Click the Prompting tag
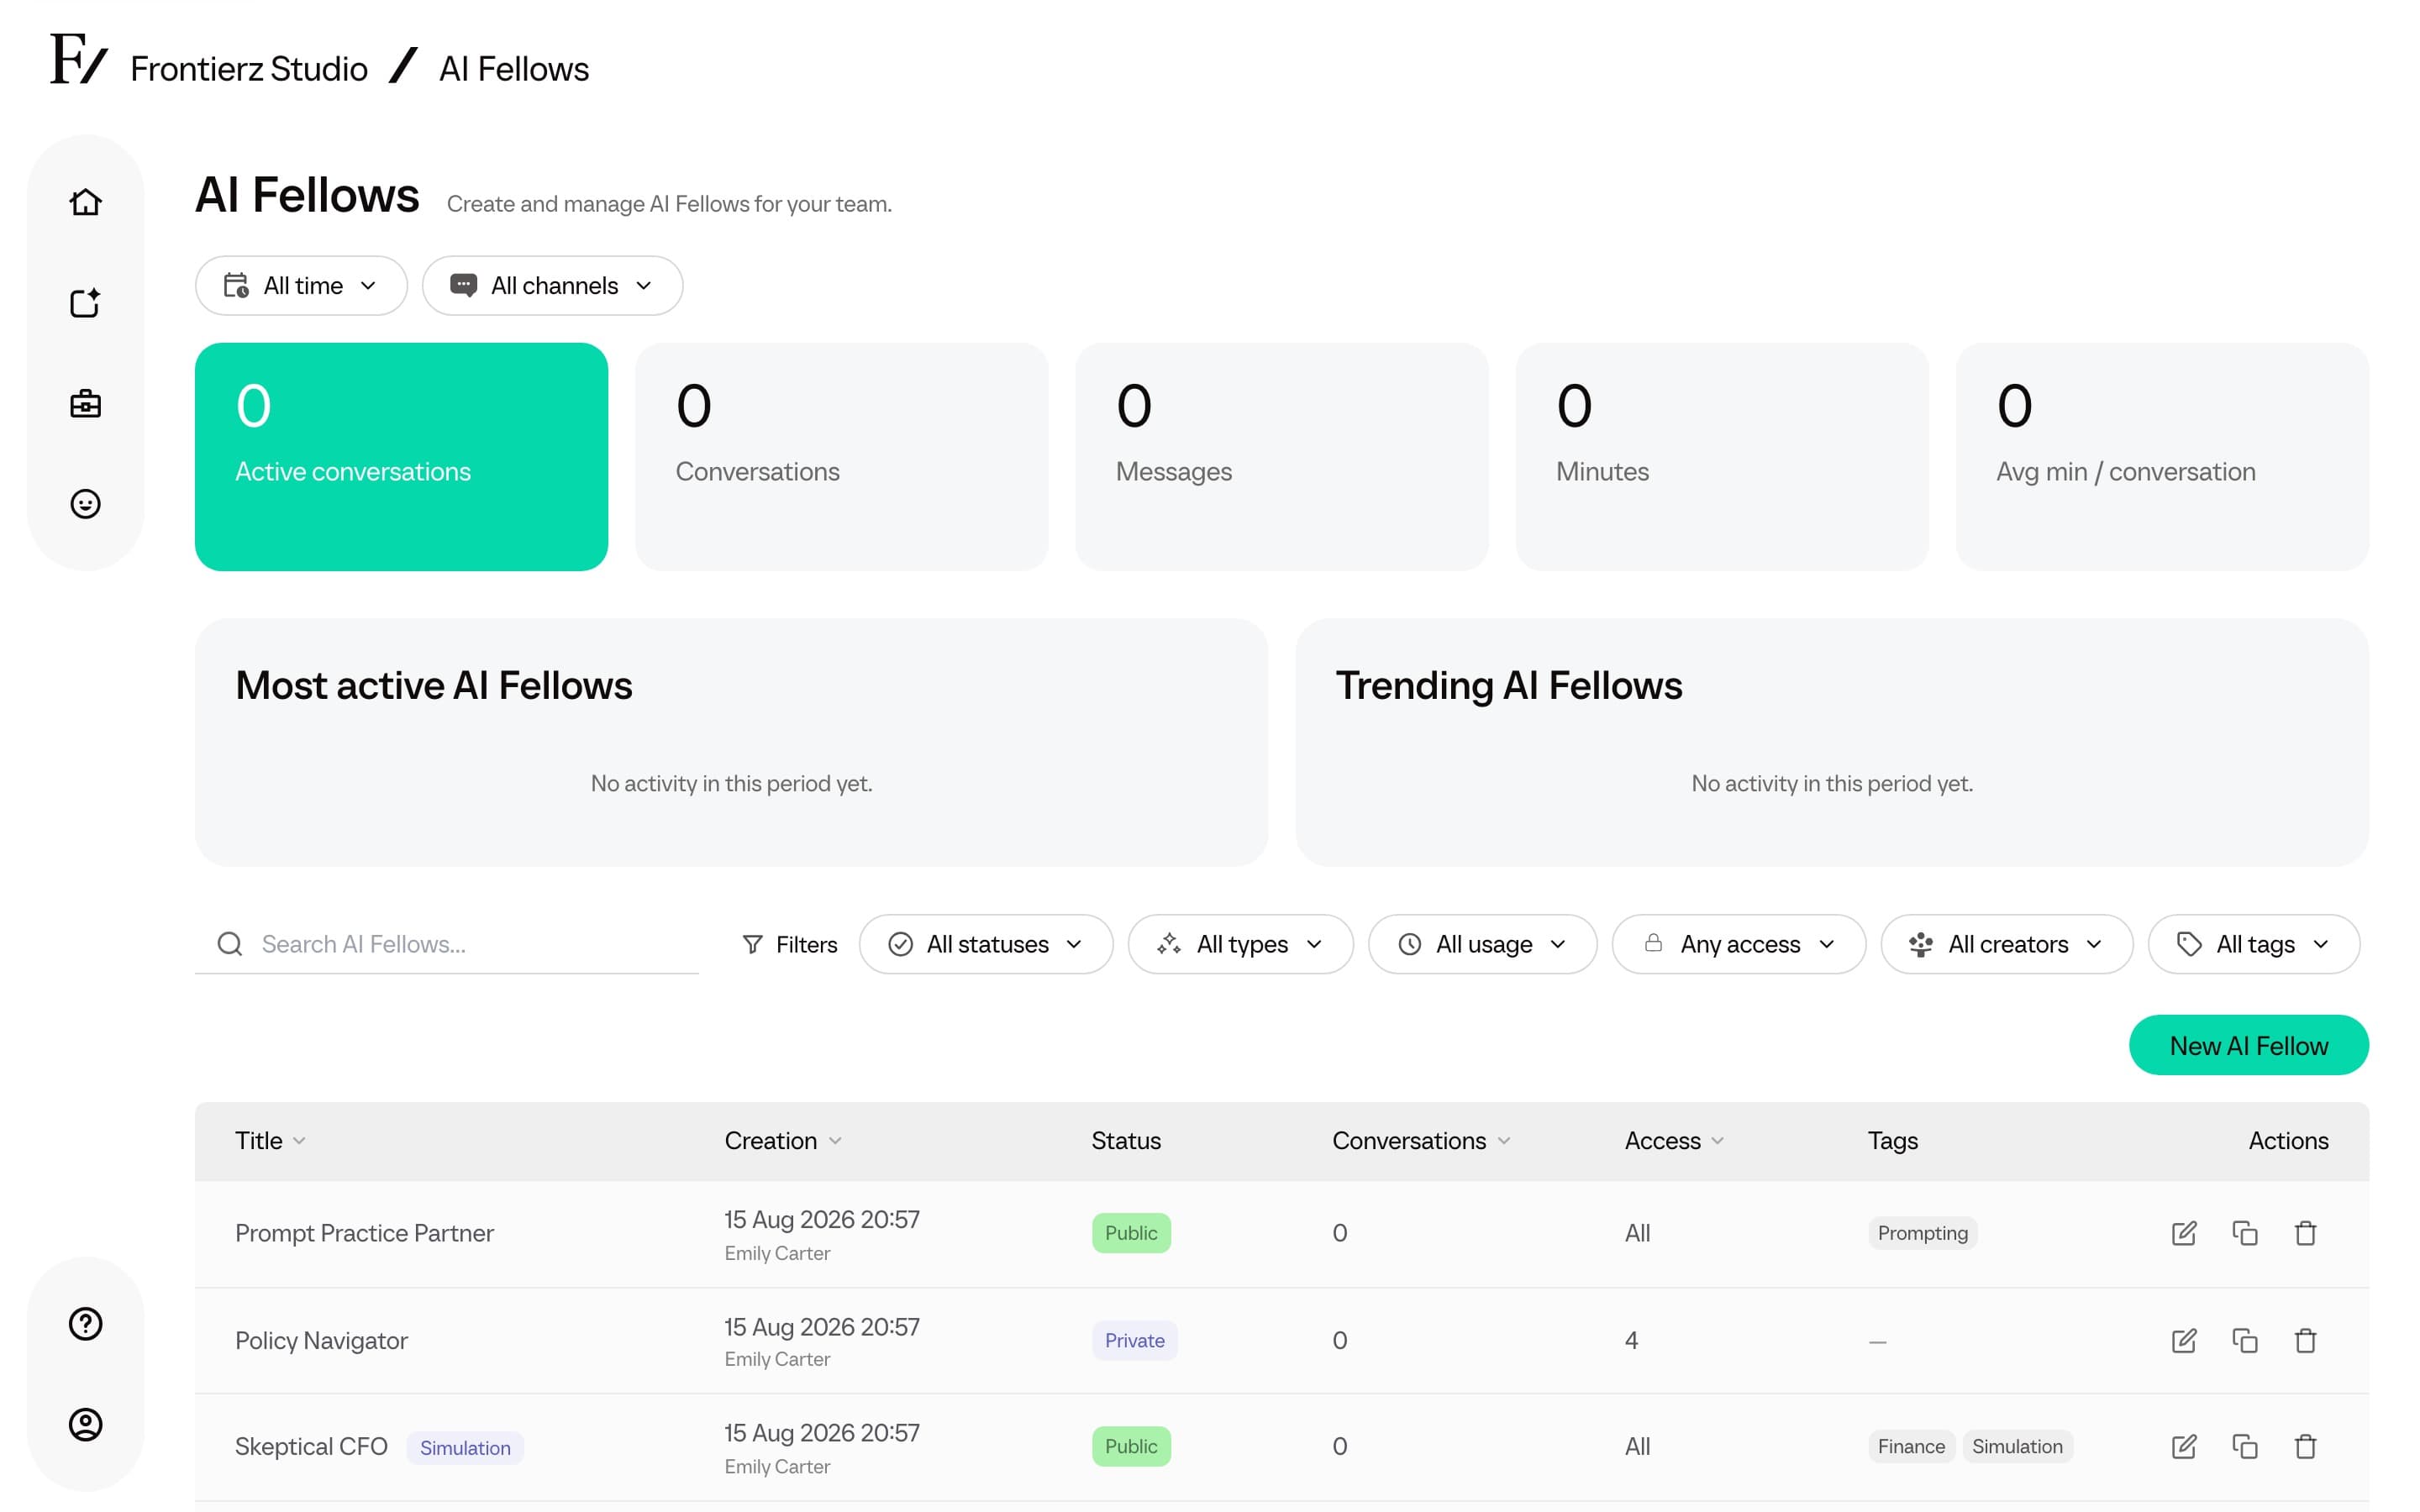The height and width of the screenshot is (1512, 2420). pos(1922,1233)
